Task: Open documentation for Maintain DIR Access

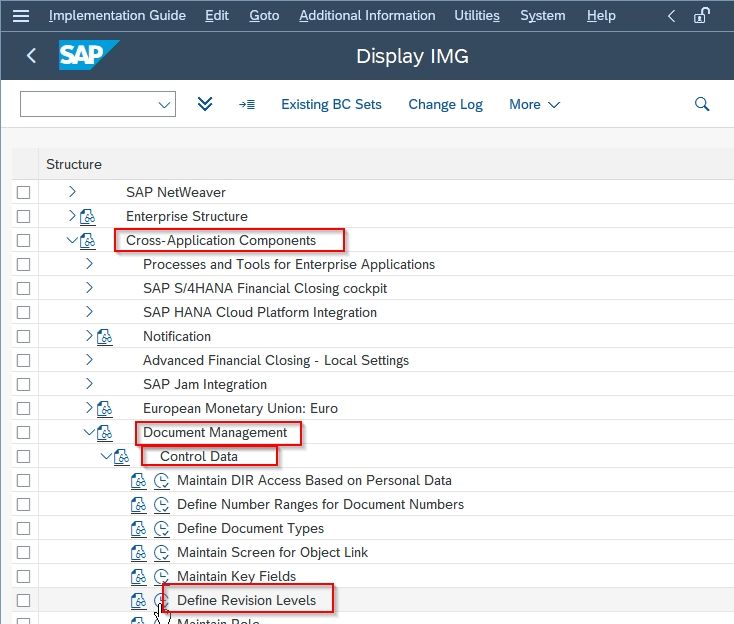Action: coord(138,481)
